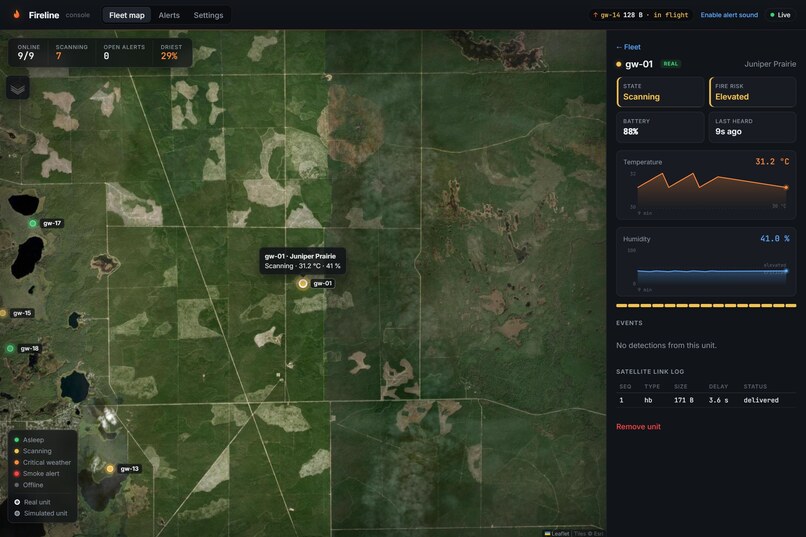Click the gw-14 in flight status chip
Image resolution: width=806 pixels, height=537 pixels.
640,15
